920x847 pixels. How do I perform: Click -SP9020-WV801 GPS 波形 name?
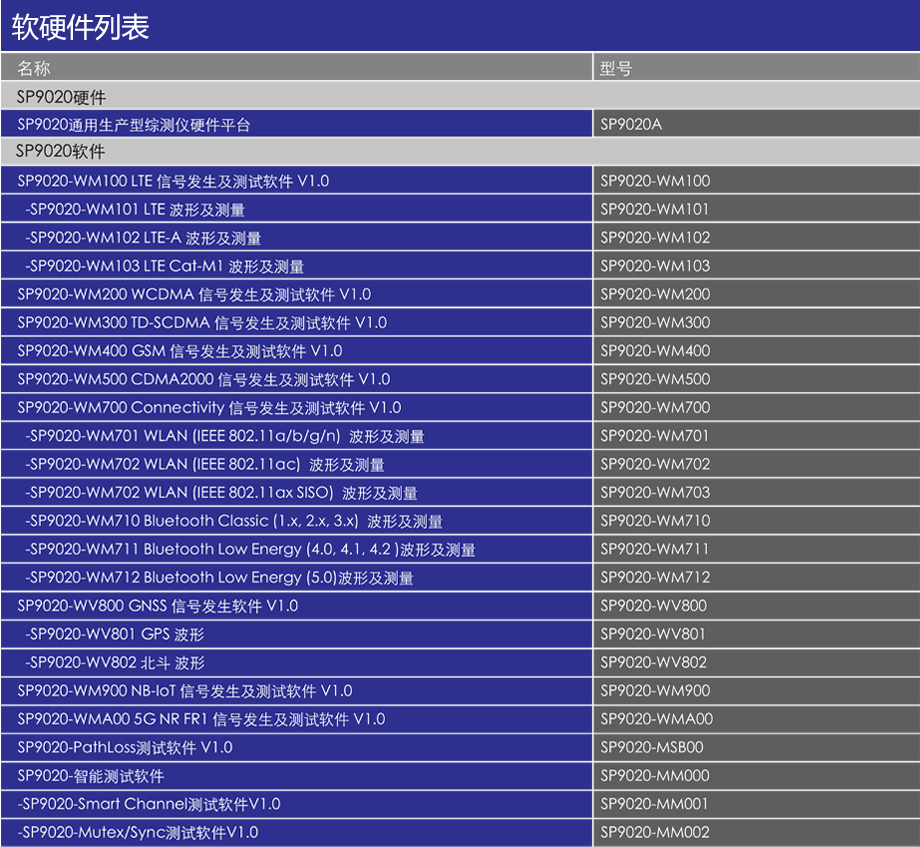tap(115, 634)
